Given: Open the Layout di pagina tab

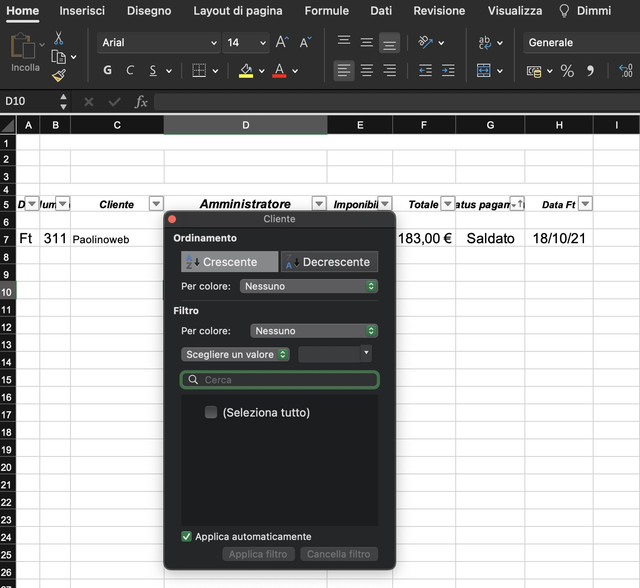Looking at the screenshot, I should coord(238,11).
